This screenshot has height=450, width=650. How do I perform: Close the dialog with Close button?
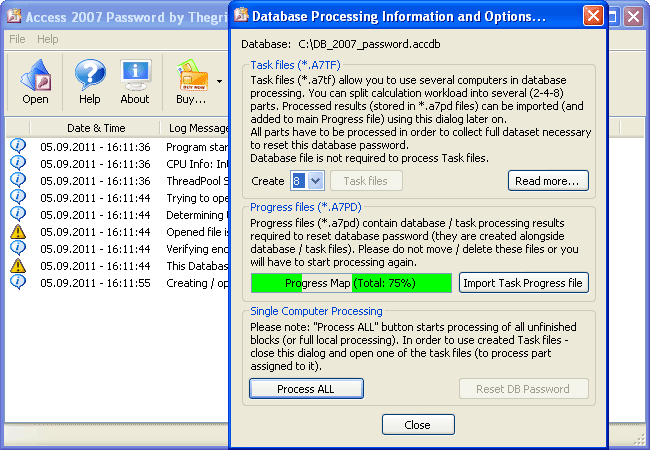pyautogui.click(x=418, y=425)
